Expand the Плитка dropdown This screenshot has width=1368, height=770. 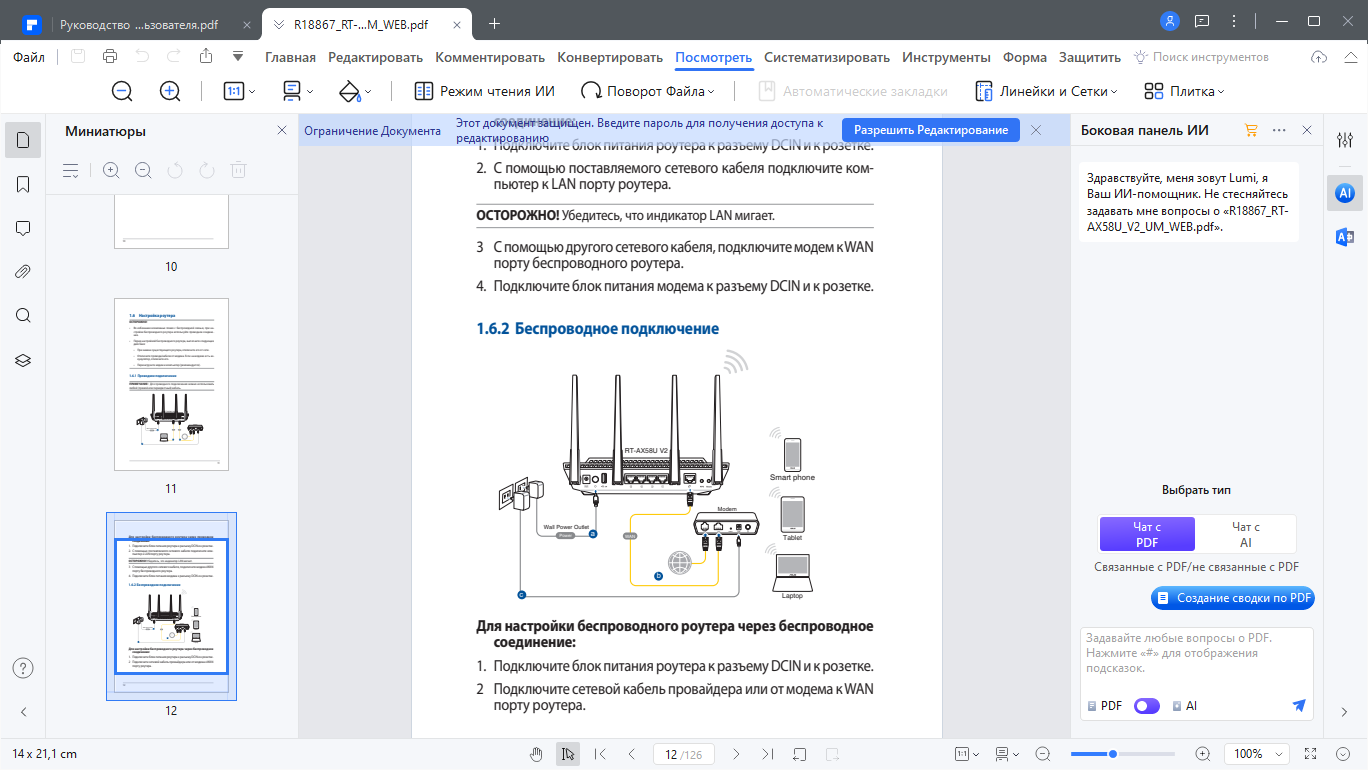1183,91
